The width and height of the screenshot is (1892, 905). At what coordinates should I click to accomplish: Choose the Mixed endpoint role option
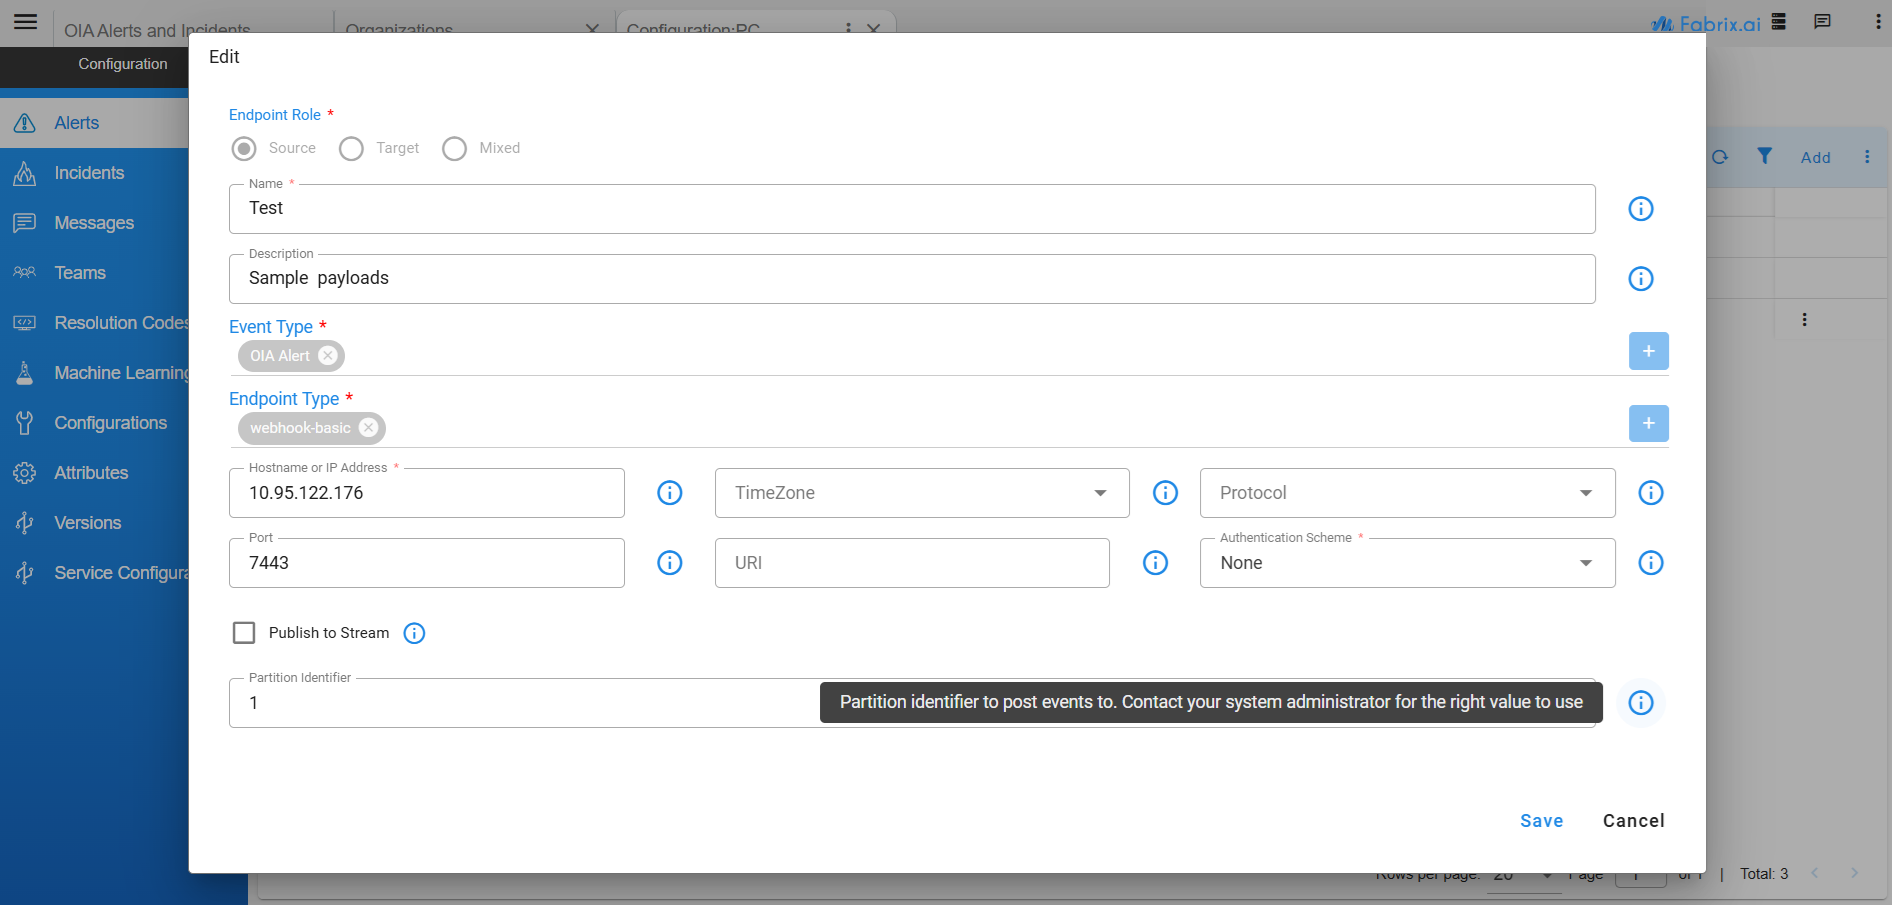[455, 148]
